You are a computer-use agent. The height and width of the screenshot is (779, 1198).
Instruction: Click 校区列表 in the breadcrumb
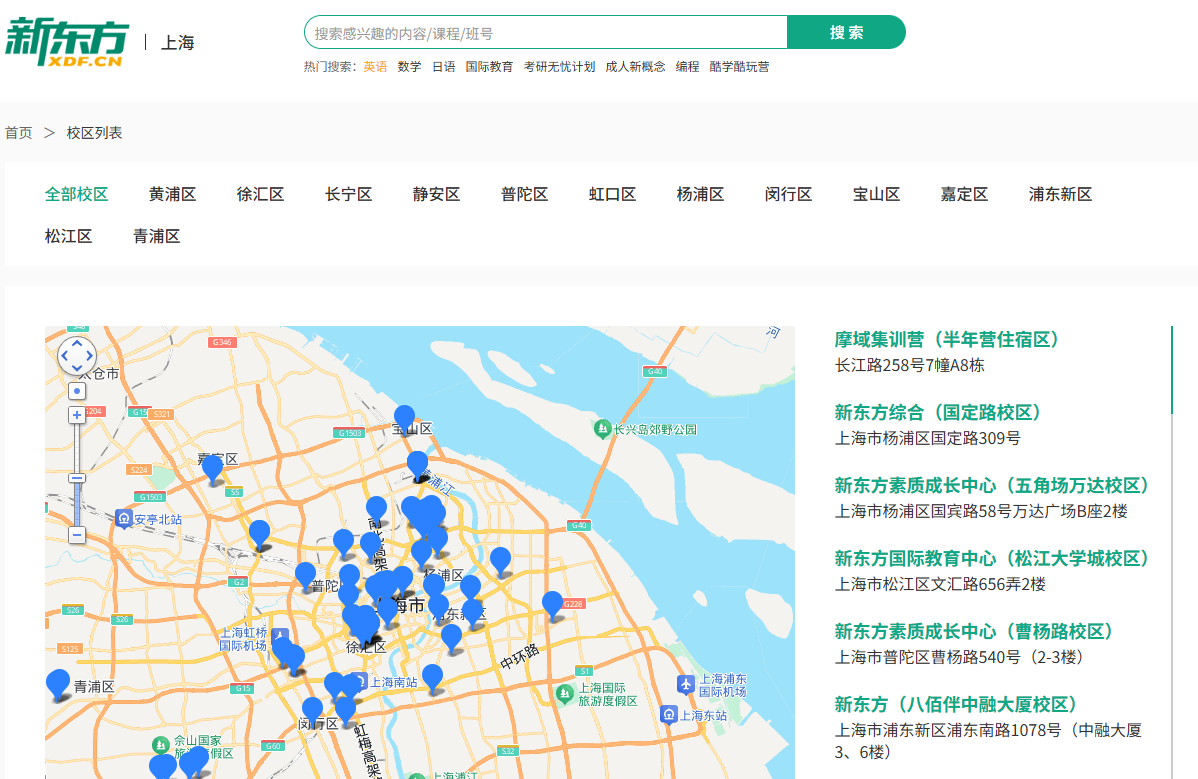[x=94, y=133]
